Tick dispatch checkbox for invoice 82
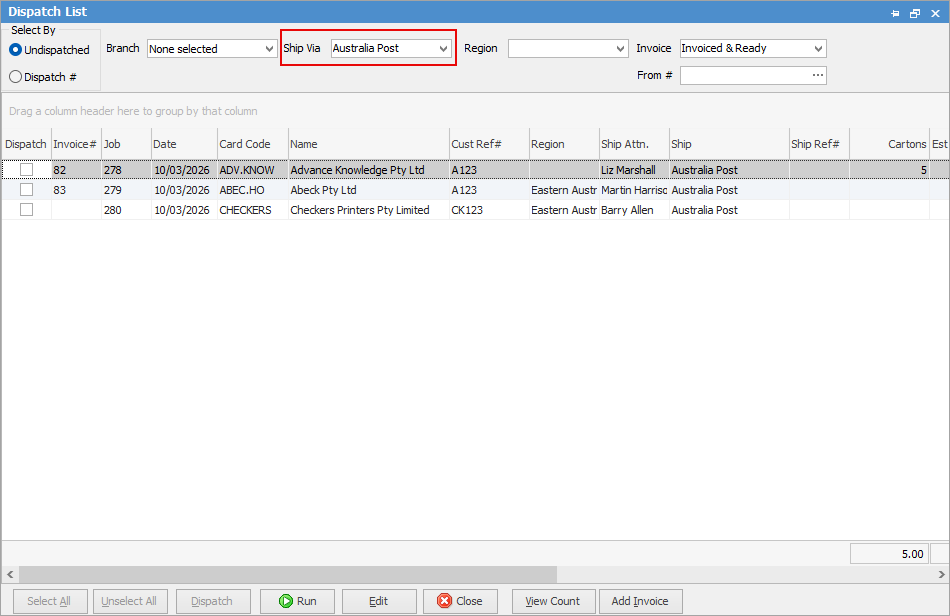 26,170
